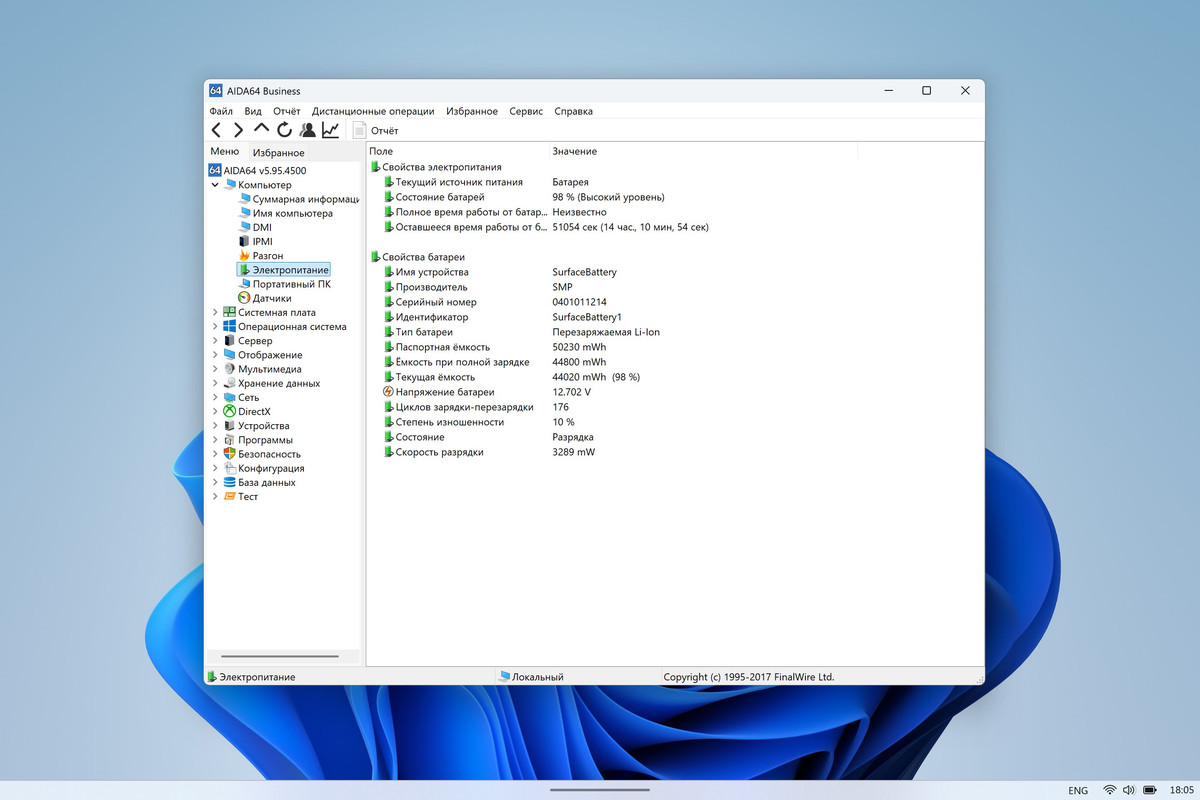Open the 18:05 clock in taskbar

tap(1181, 790)
